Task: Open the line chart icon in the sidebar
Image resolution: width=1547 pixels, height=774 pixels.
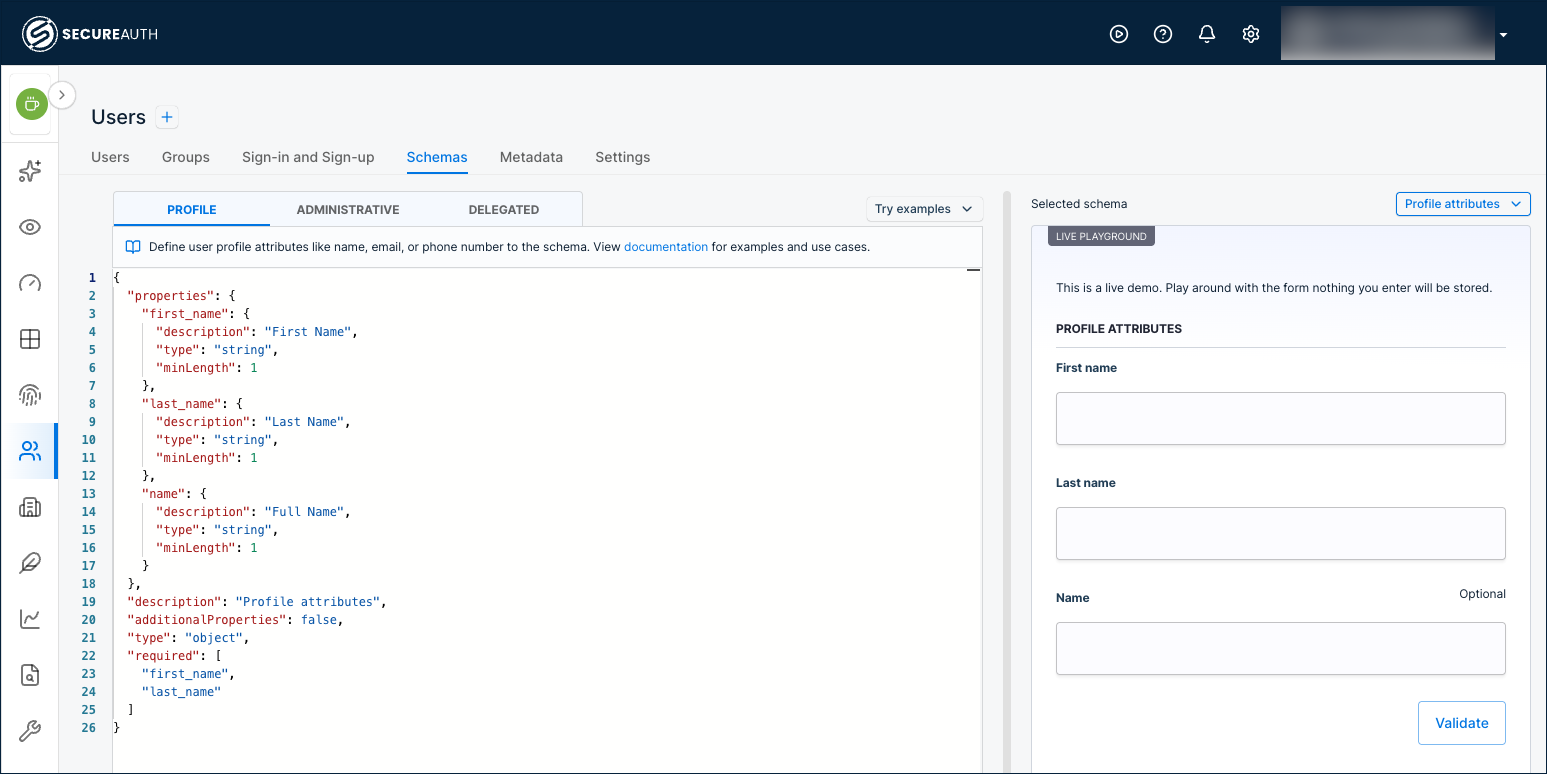Action: click(30, 619)
